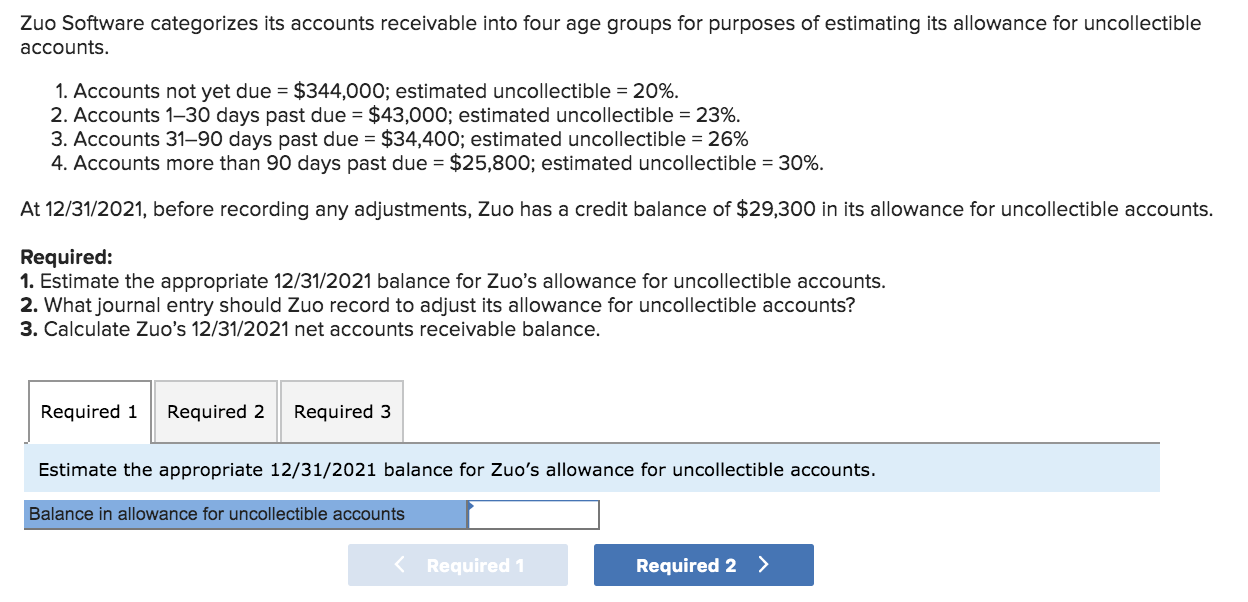The height and width of the screenshot is (602, 1248).
Task: Click the left arrow on Required 1 button
Action: 399,565
